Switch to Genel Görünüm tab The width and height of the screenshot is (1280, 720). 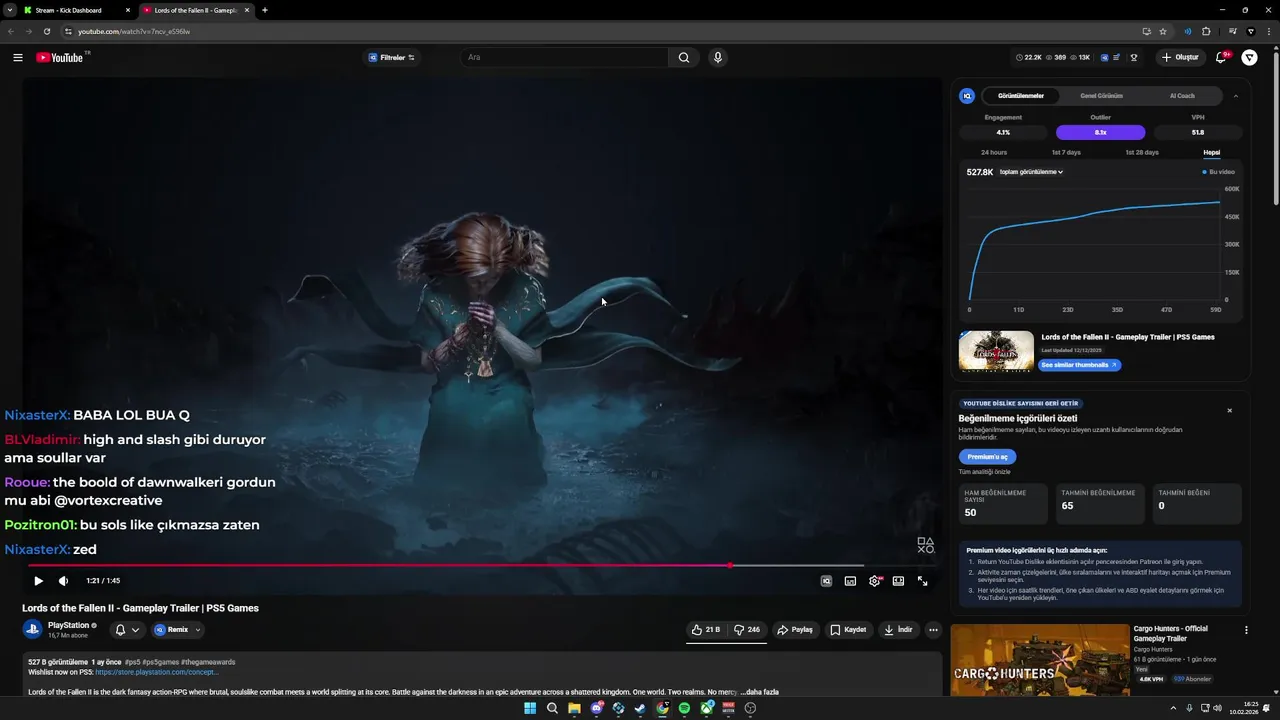point(1101,96)
